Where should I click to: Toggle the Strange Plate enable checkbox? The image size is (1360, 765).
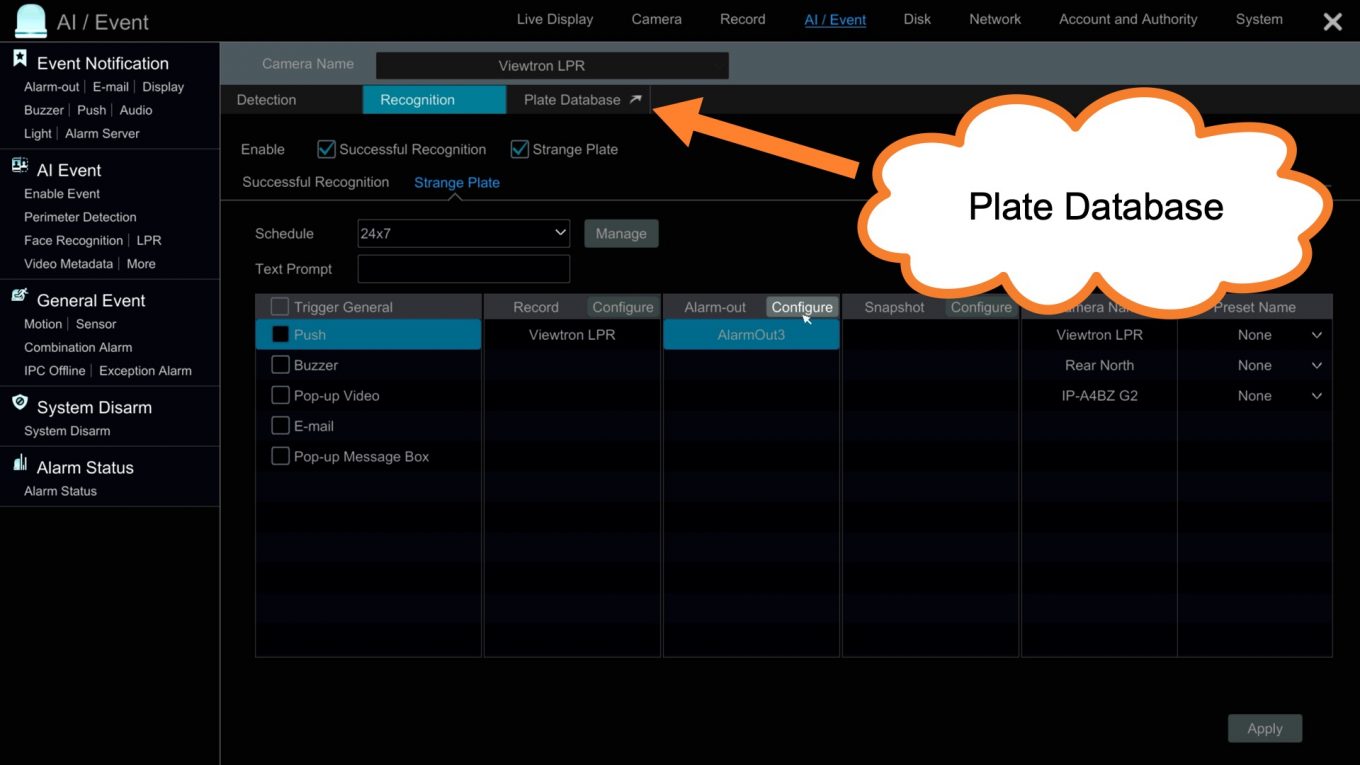coord(519,149)
